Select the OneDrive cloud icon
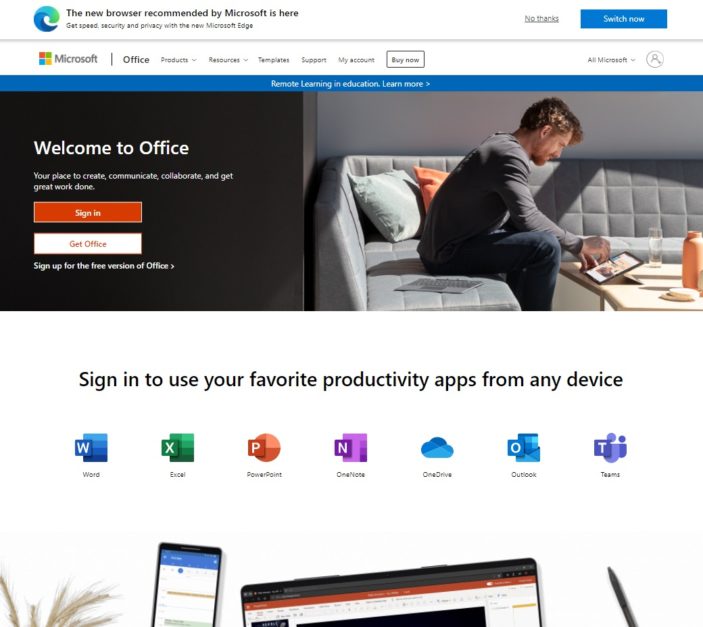 point(437,448)
